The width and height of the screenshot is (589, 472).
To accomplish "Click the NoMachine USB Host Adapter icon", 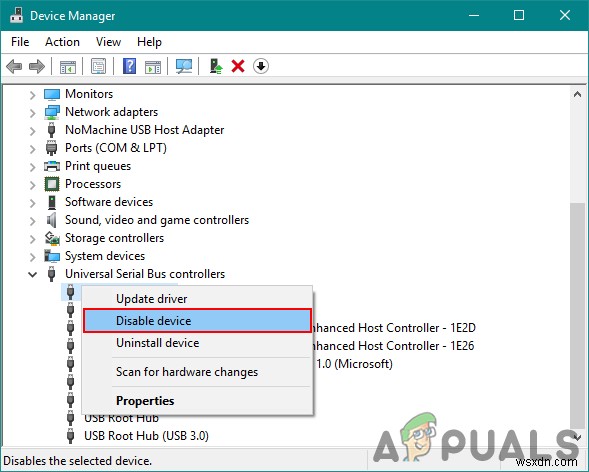I will [x=52, y=130].
